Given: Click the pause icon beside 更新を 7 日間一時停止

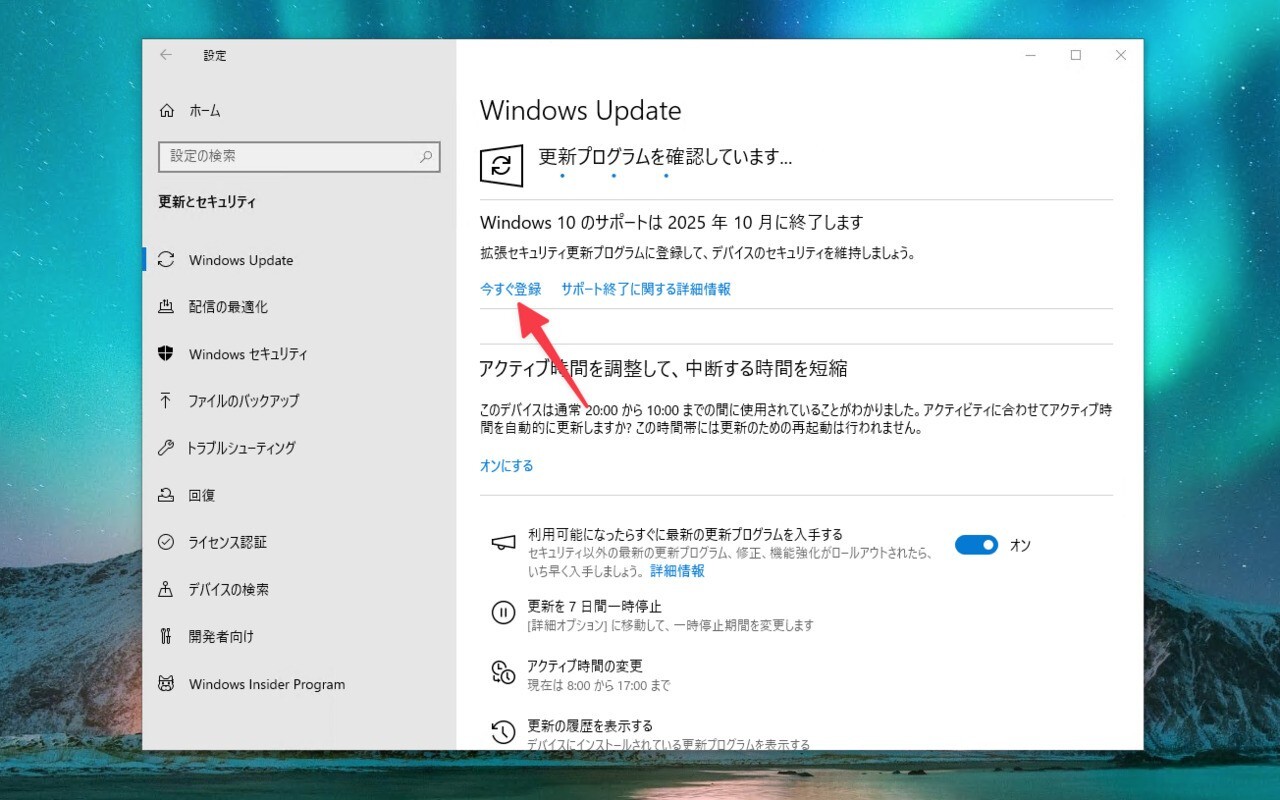Looking at the screenshot, I should pos(503,613).
